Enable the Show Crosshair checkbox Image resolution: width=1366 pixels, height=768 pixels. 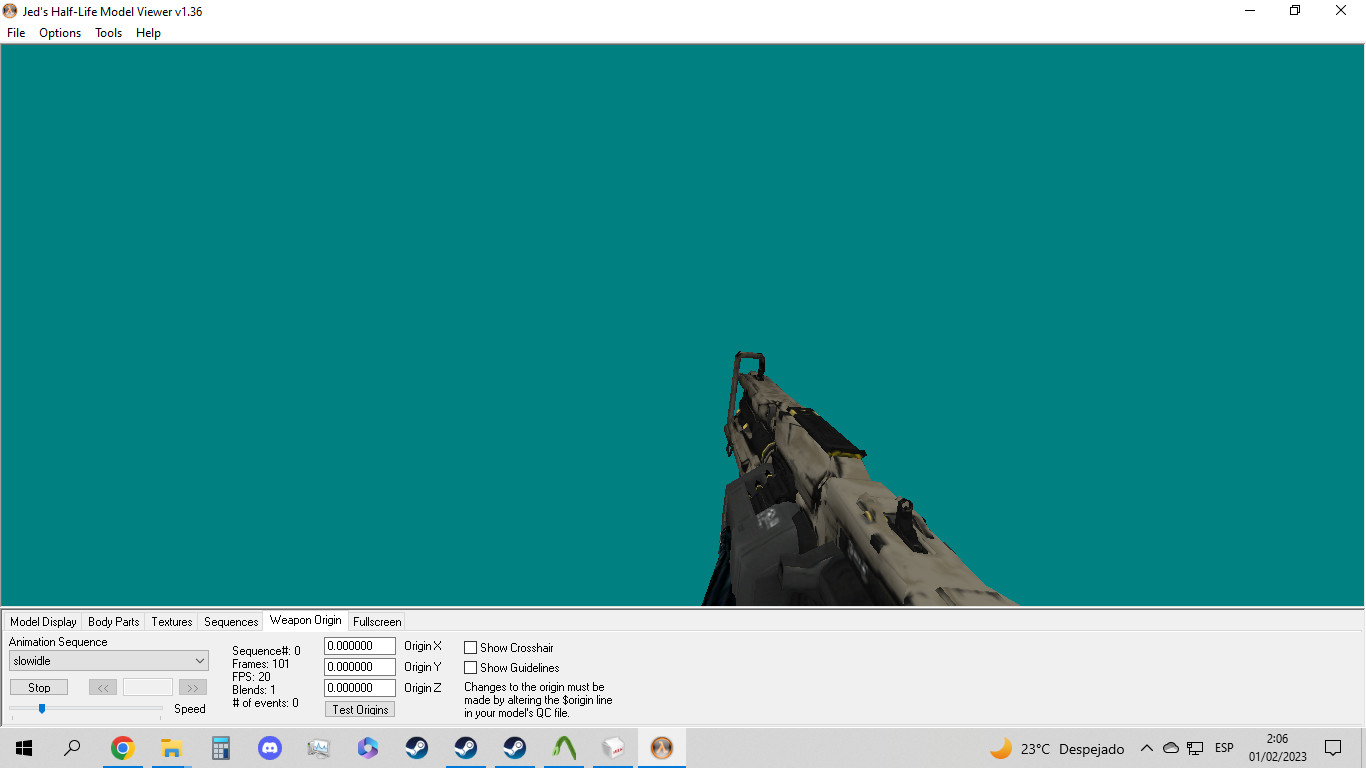(470, 647)
